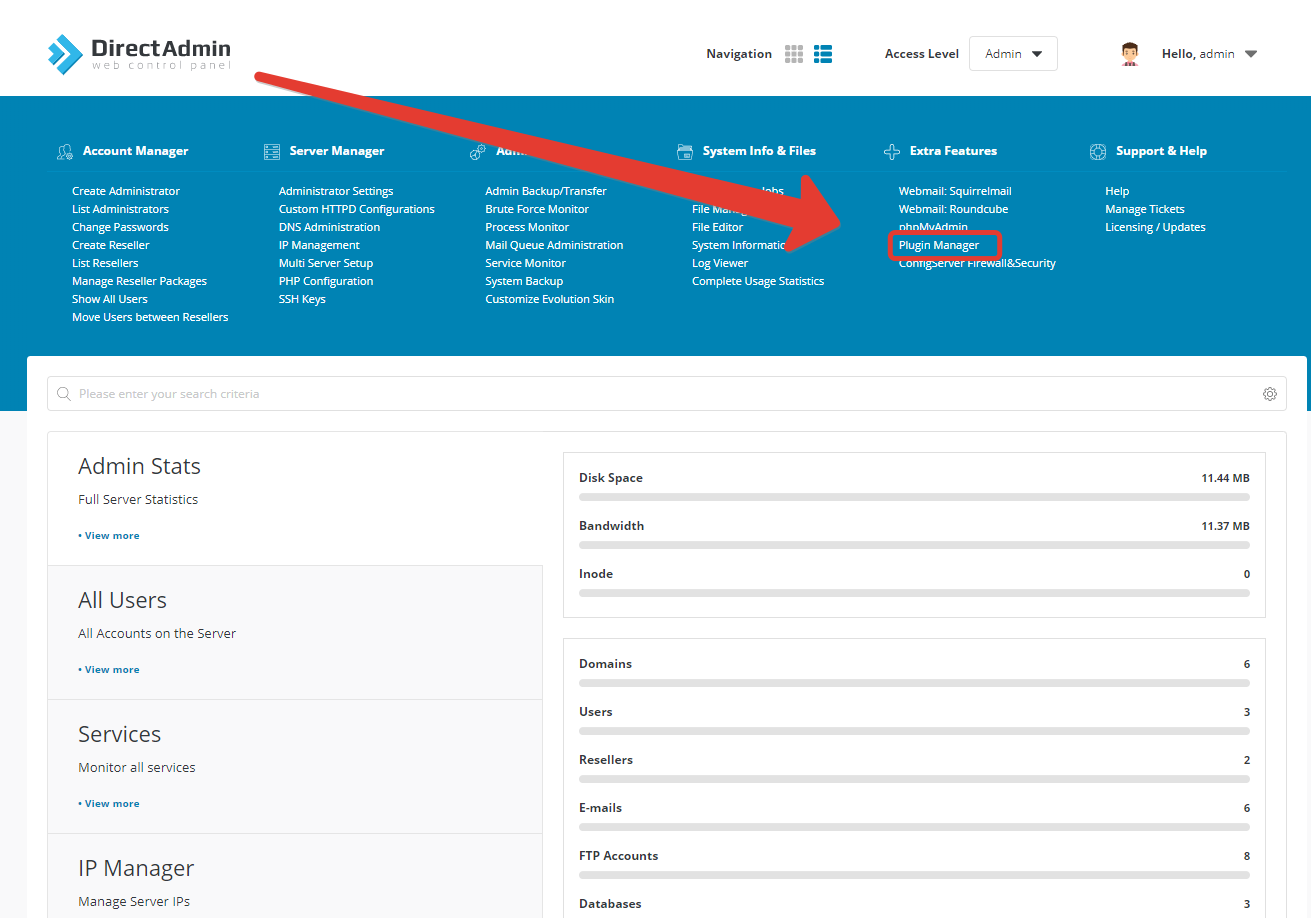Click the Support & Help section icon

pos(1097,151)
